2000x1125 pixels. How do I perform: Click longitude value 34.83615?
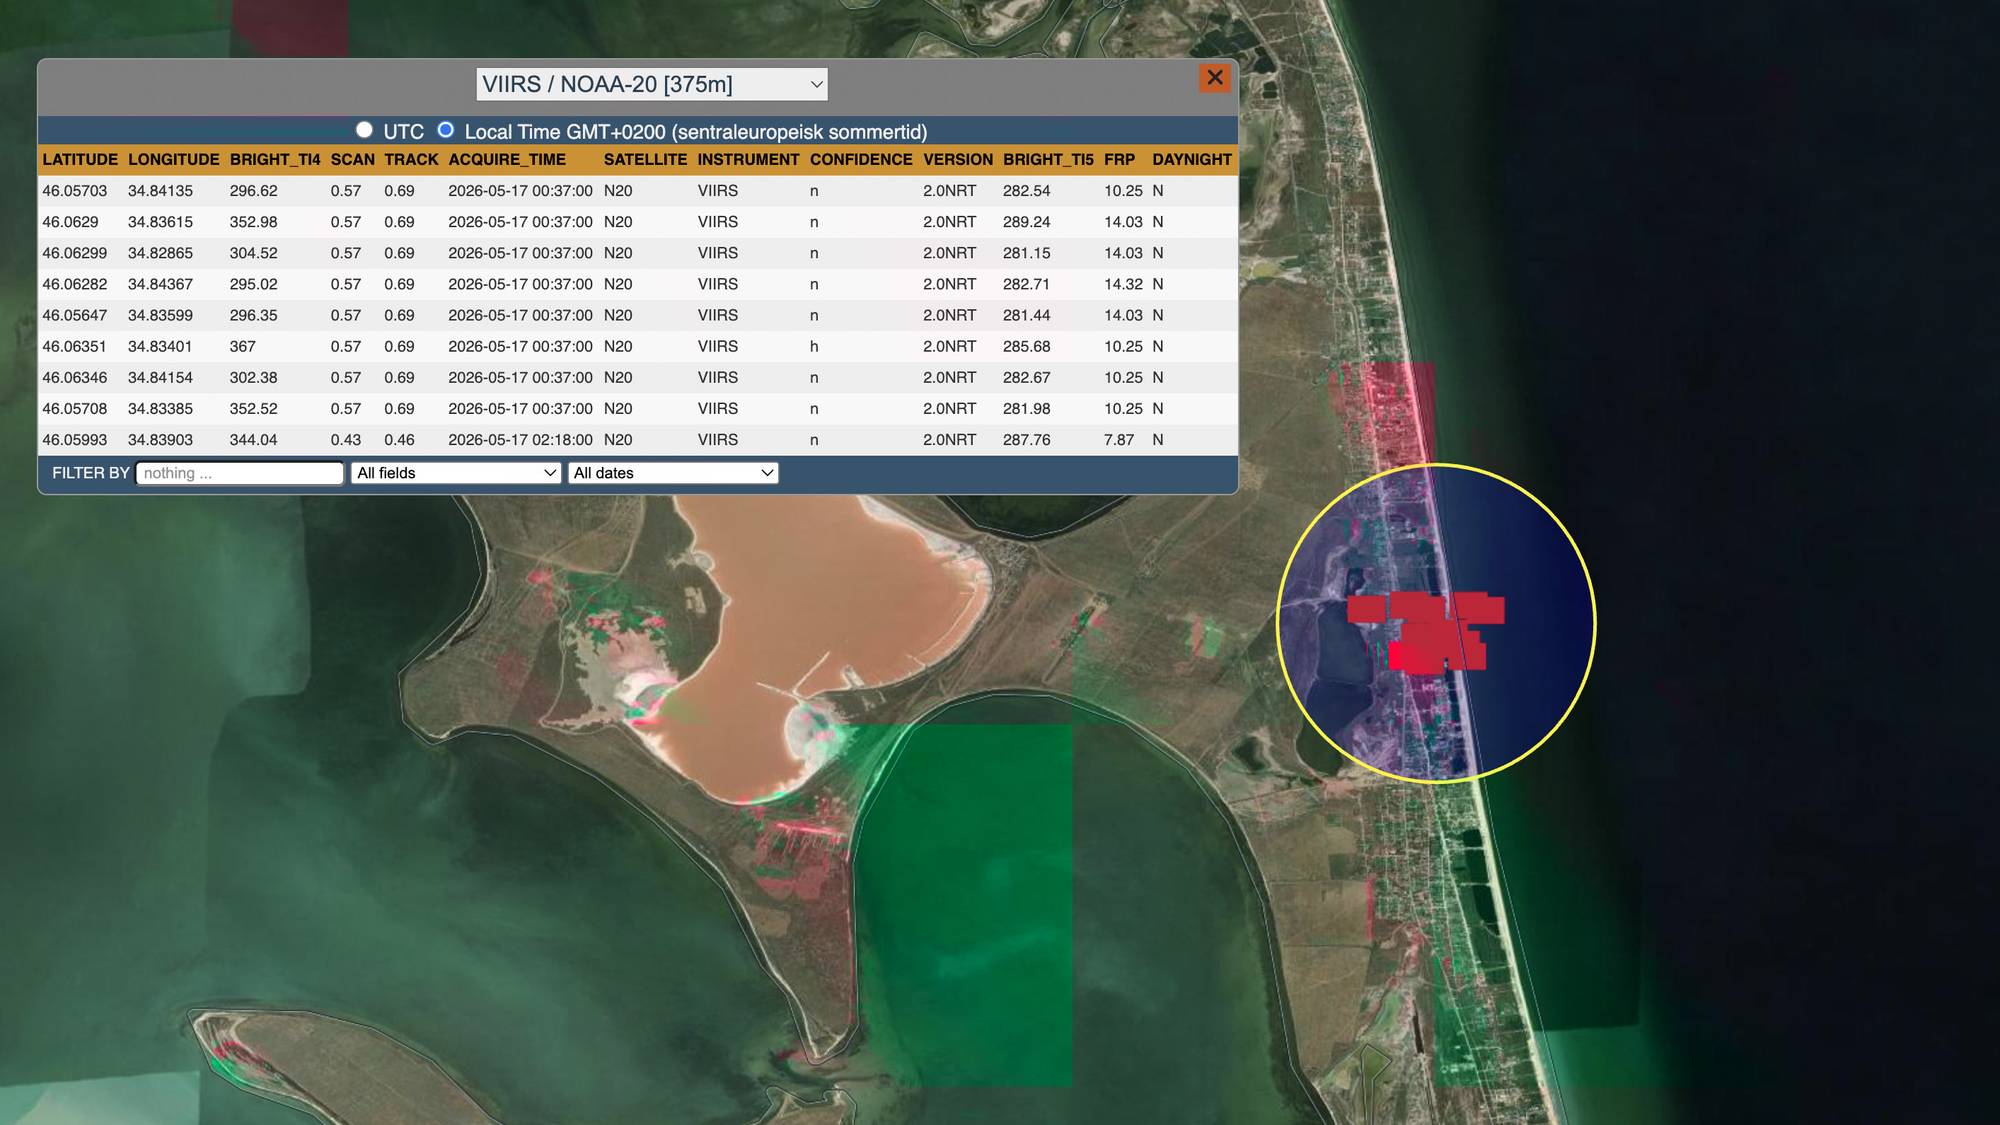click(160, 222)
